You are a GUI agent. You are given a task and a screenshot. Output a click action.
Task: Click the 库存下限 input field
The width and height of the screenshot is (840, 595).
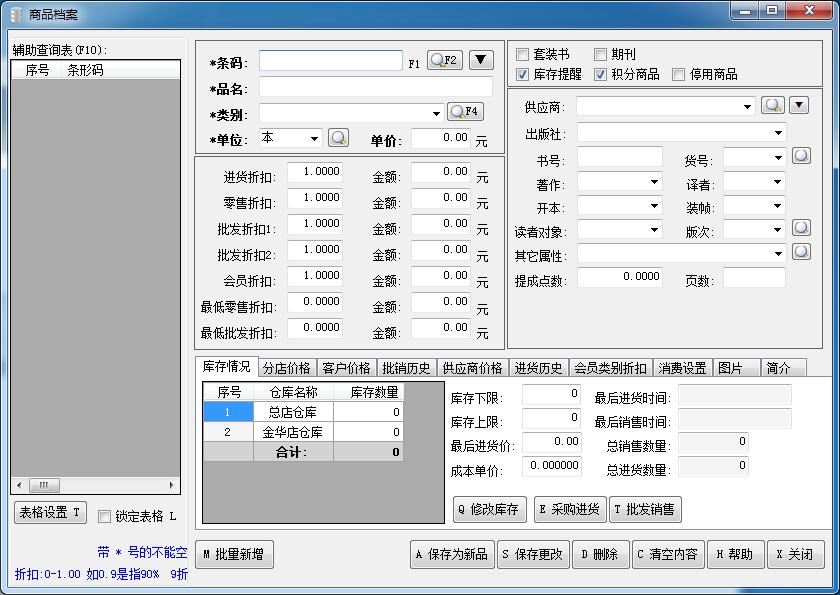pos(551,395)
